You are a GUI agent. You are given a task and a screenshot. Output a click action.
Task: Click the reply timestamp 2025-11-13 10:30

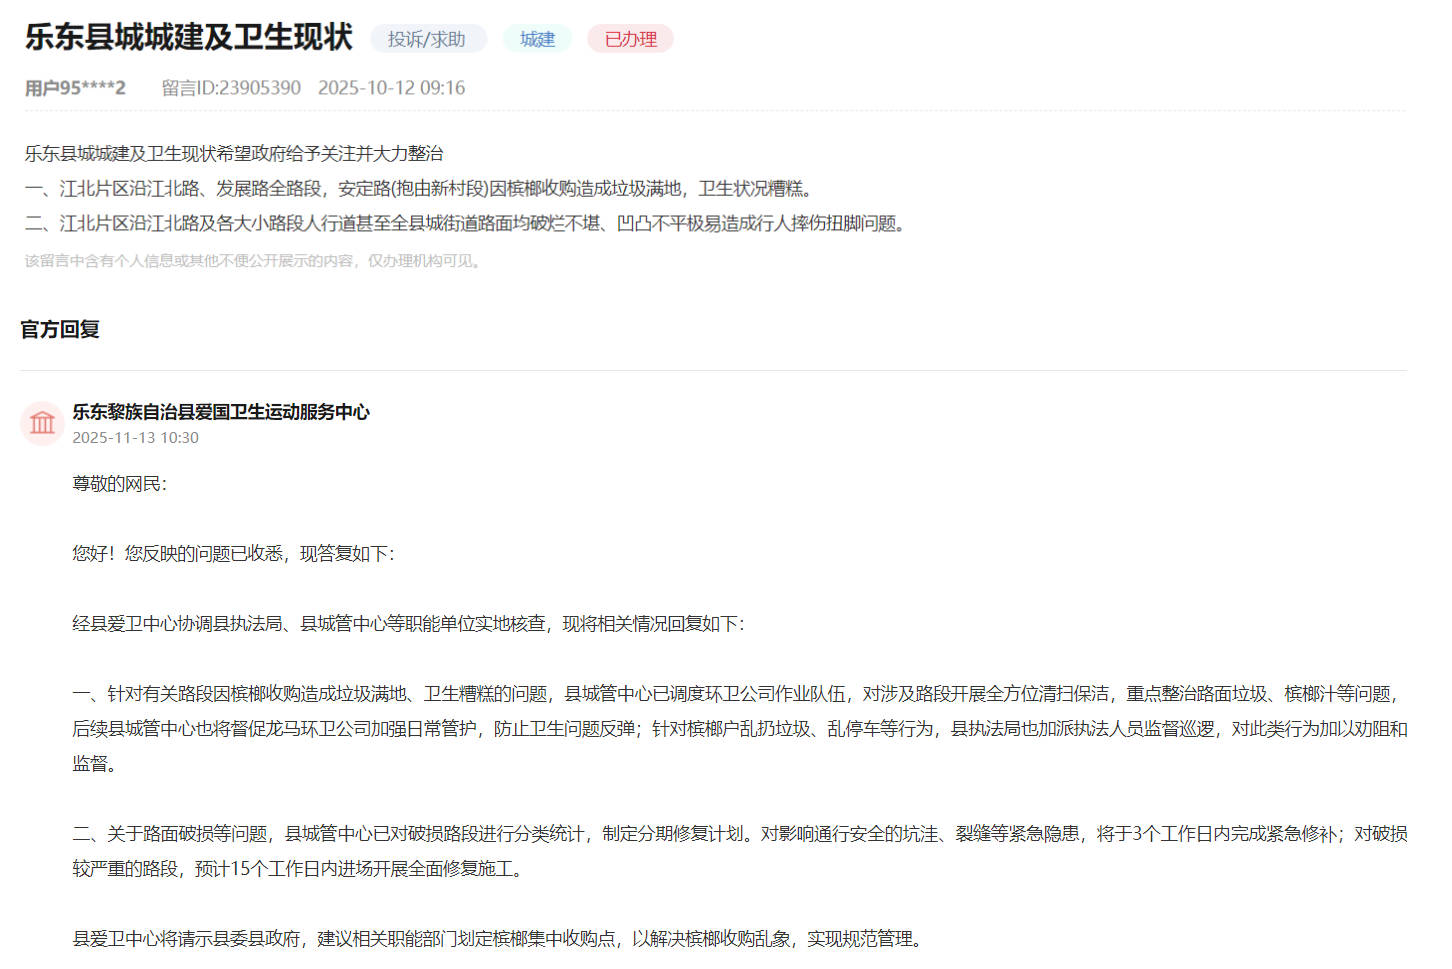pyautogui.click(x=134, y=437)
